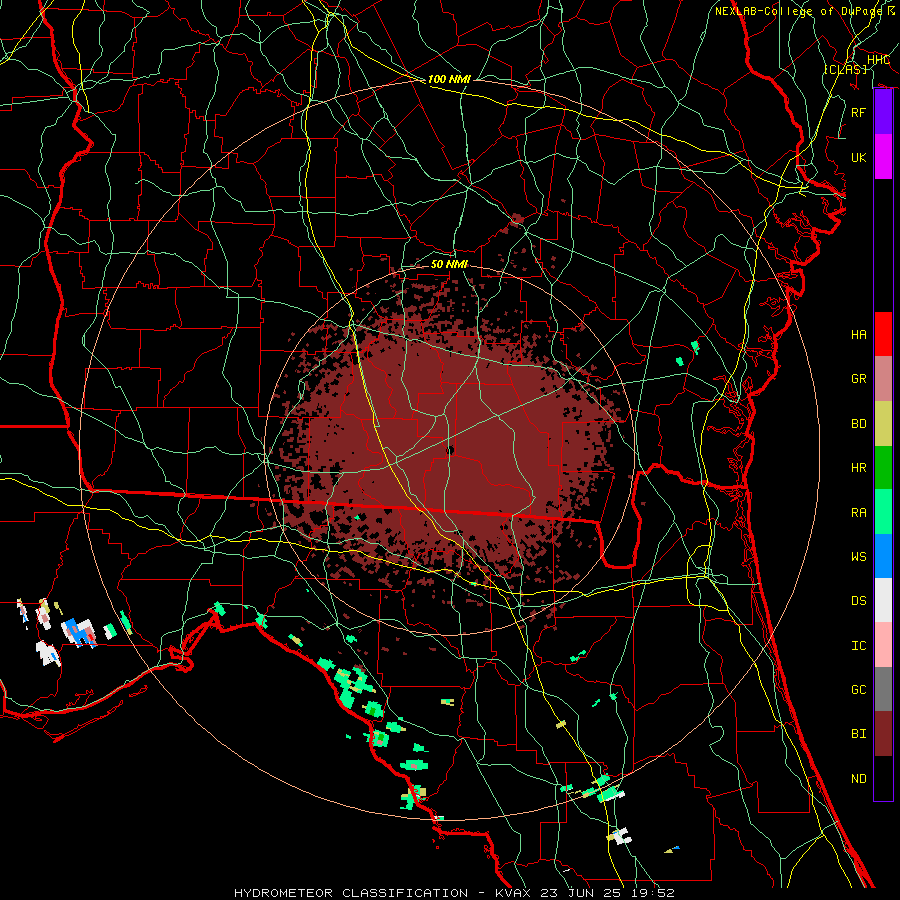900x900 pixels.
Task: Click the DS white legend swatch
Action: 883,600
